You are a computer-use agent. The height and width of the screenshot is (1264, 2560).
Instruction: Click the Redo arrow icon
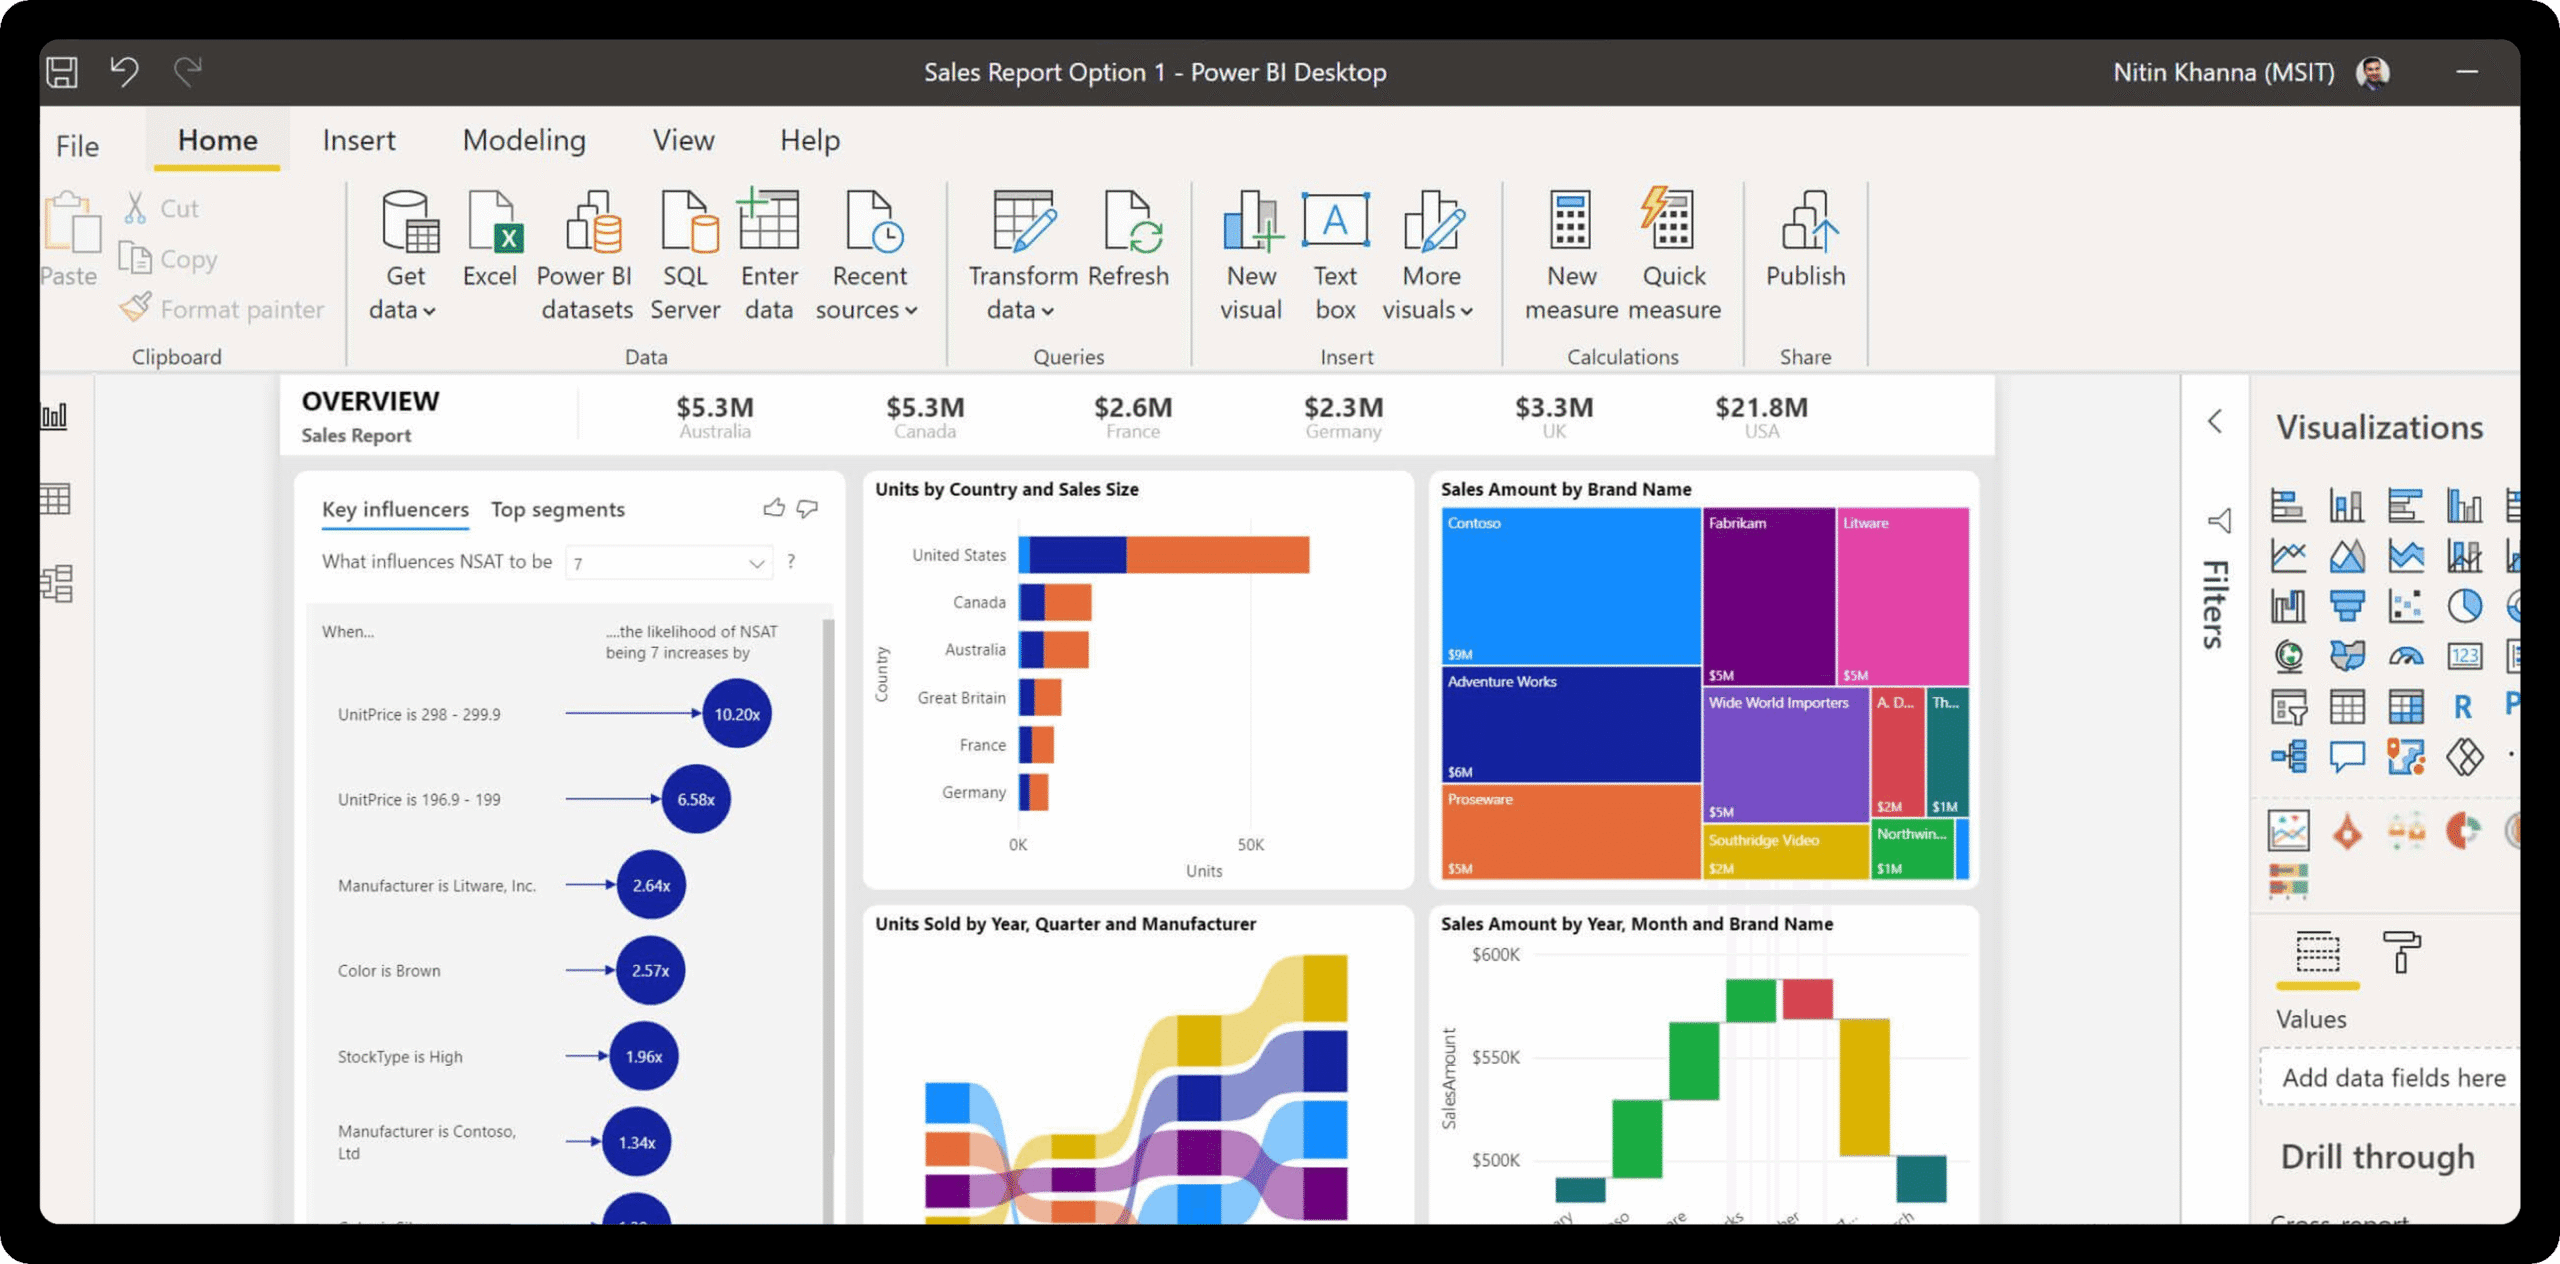(x=188, y=71)
